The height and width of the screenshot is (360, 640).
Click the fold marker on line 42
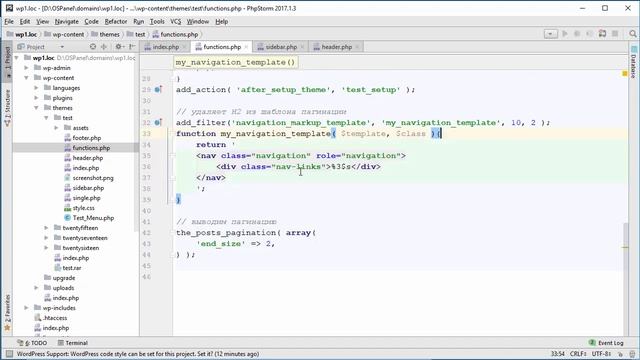(173, 233)
